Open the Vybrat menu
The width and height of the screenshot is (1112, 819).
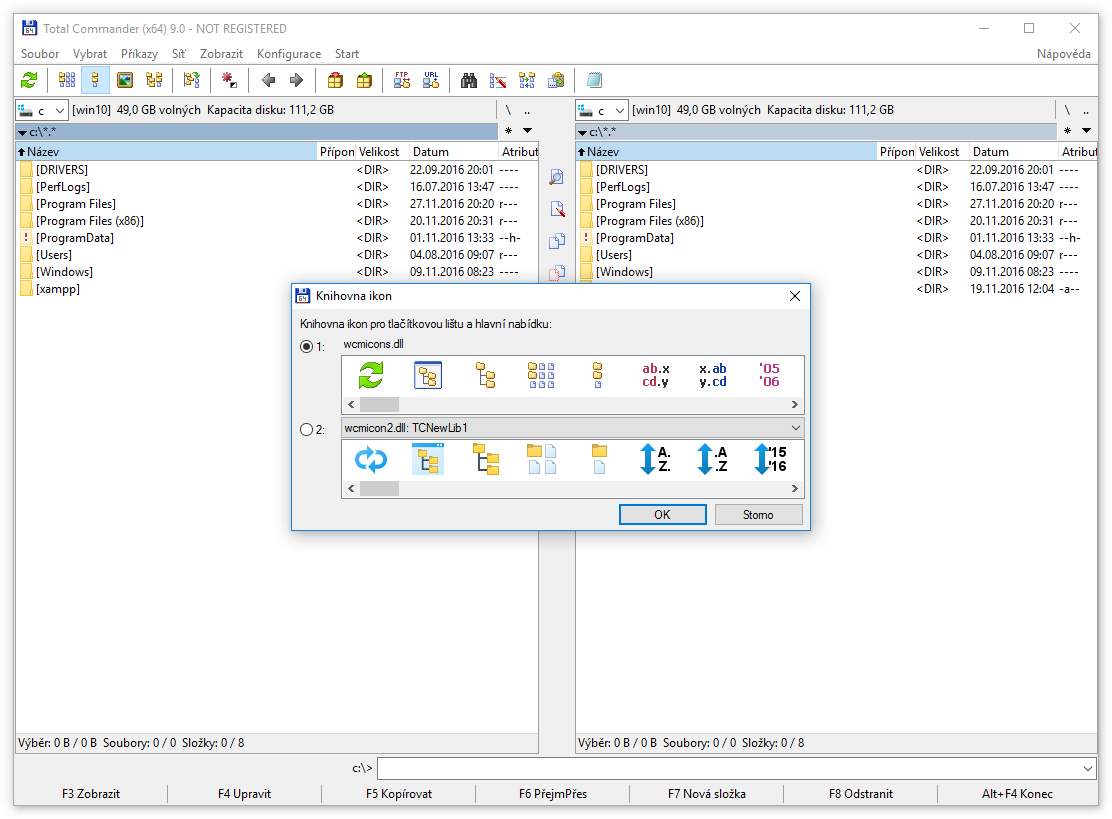[89, 54]
